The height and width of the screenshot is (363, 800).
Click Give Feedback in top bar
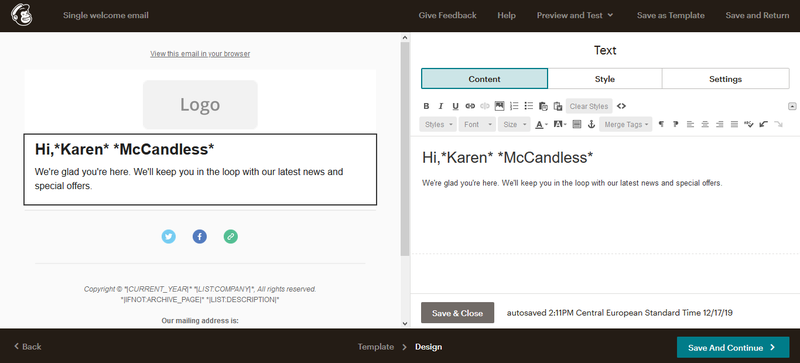click(447, 15)
